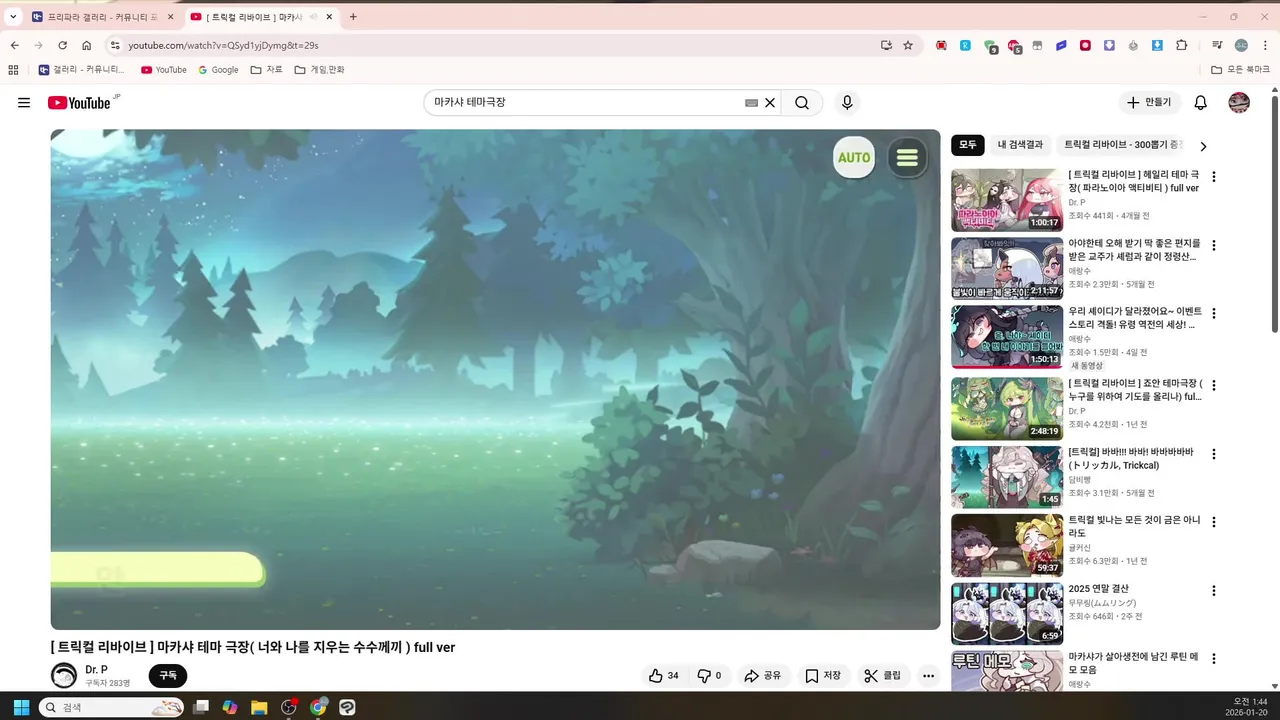This screenshot has width=1280, height=720.
Task: Open the YouTube hamburger guide menu
Action: point(24,102)
